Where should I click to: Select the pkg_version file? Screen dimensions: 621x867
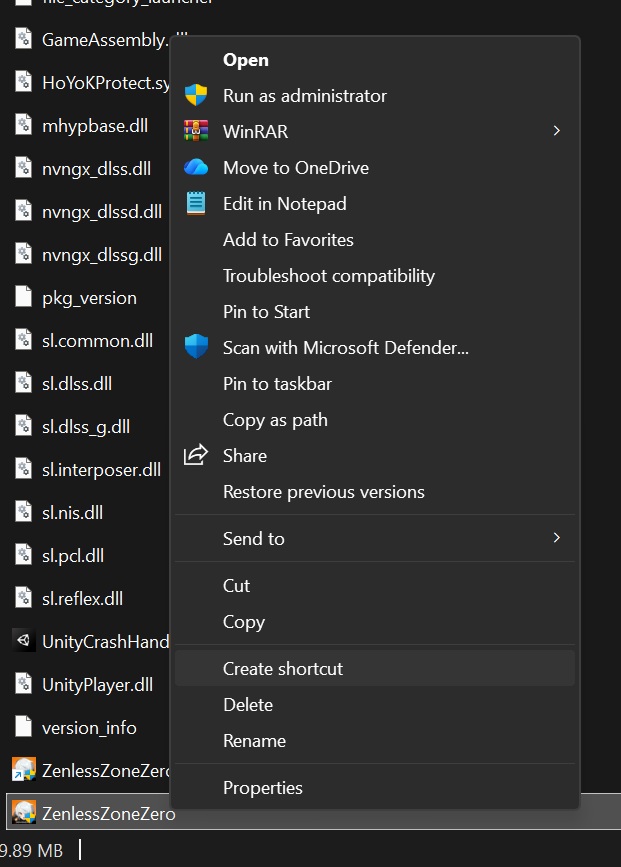89,298
